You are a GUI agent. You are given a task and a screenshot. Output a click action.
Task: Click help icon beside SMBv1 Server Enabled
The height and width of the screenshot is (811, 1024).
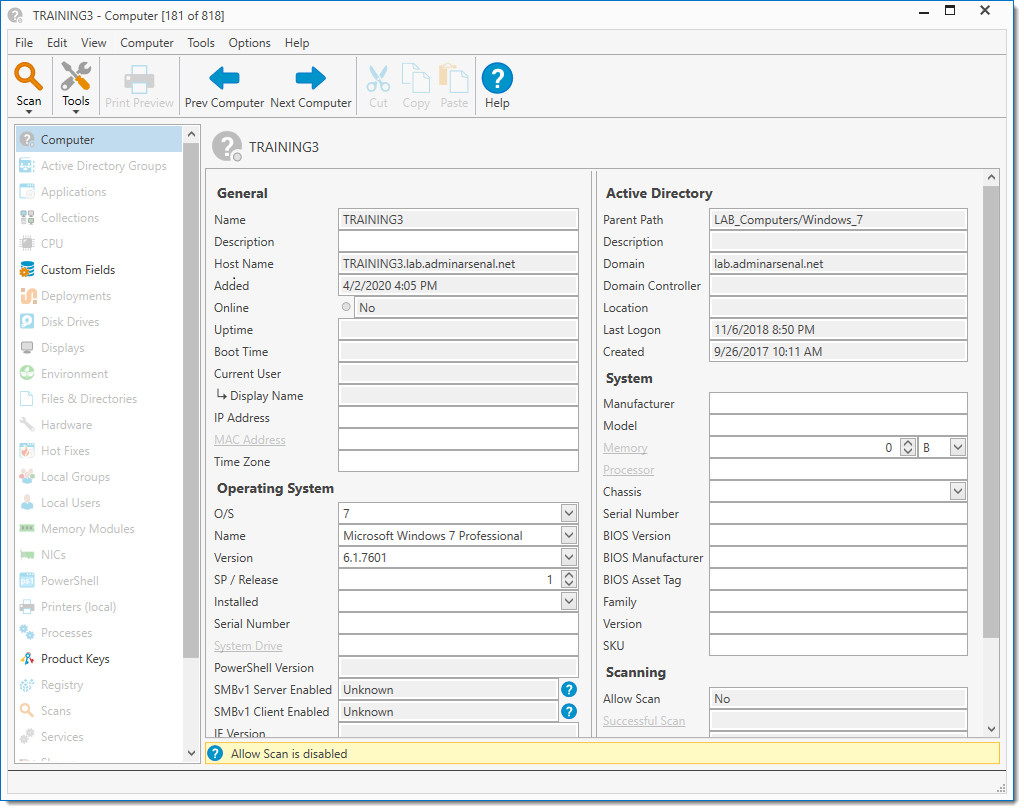(569, 689)
